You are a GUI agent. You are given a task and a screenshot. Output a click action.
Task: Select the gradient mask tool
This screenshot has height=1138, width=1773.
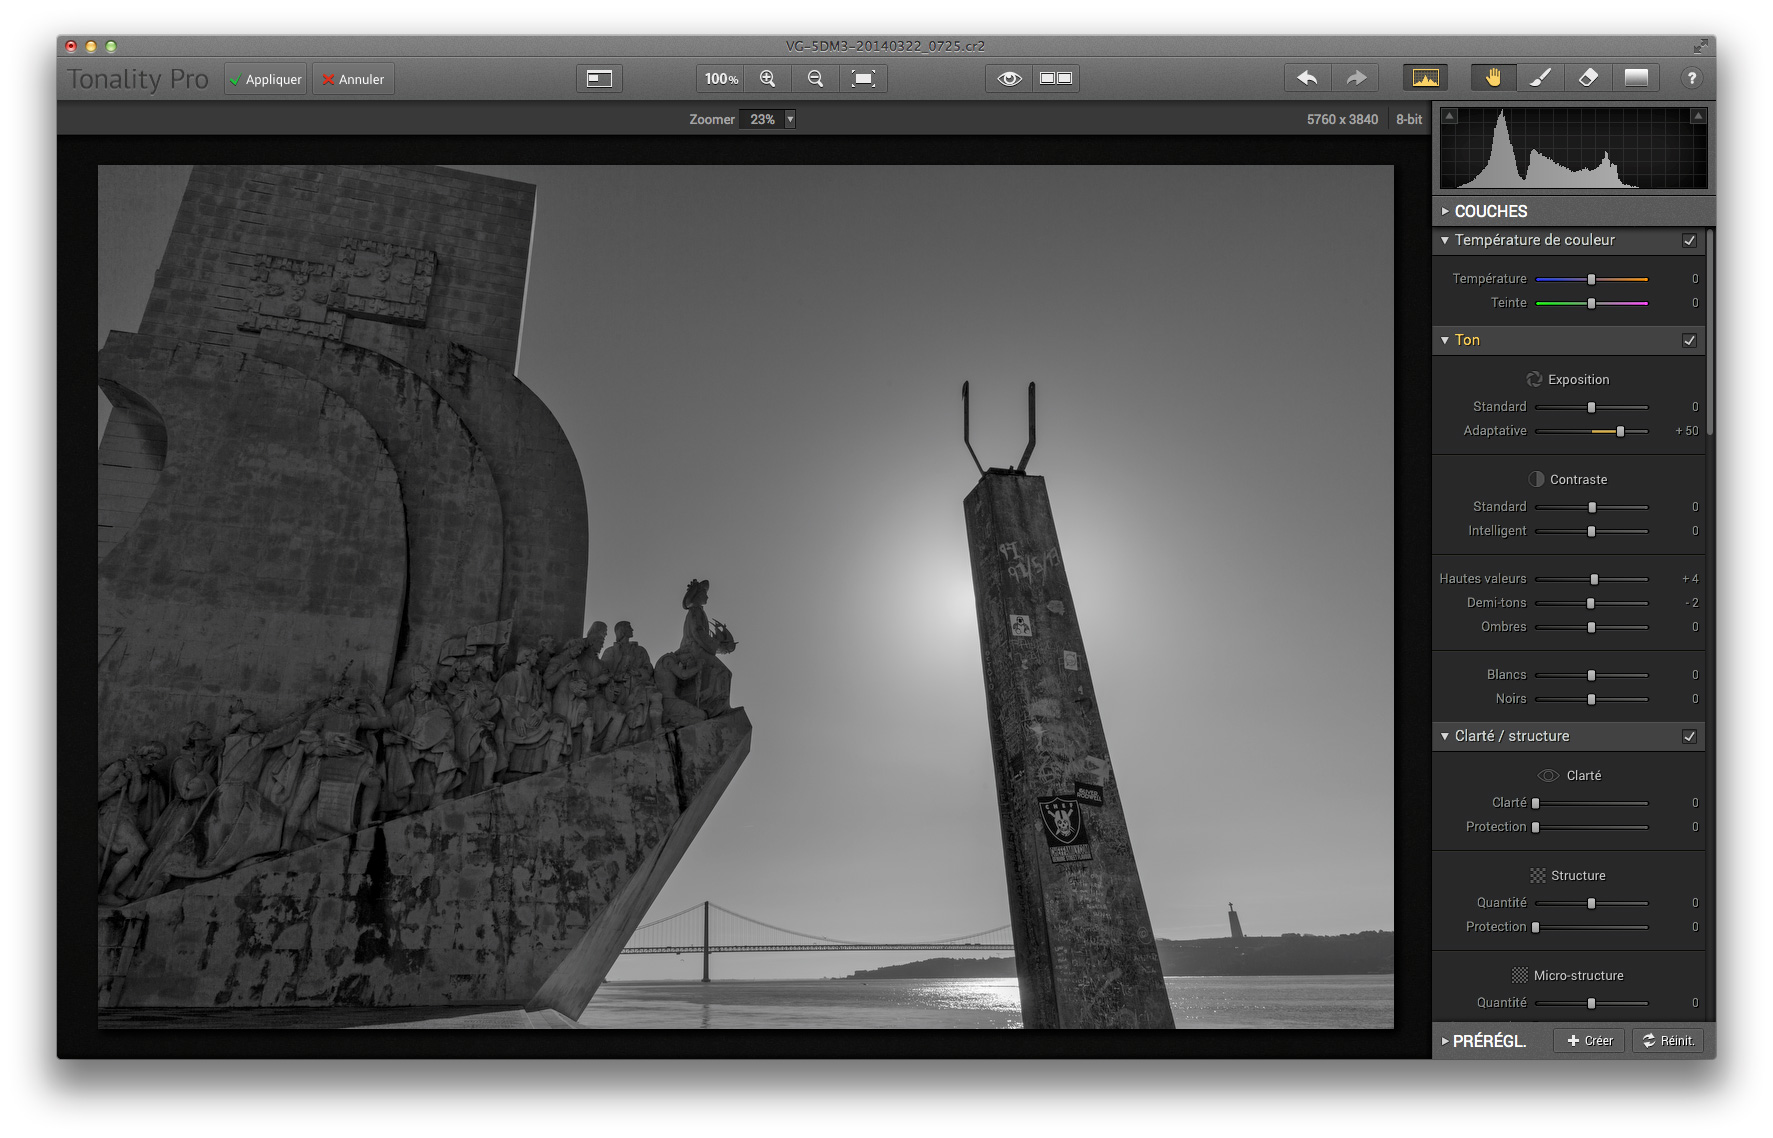click(x=1636, y=78)
